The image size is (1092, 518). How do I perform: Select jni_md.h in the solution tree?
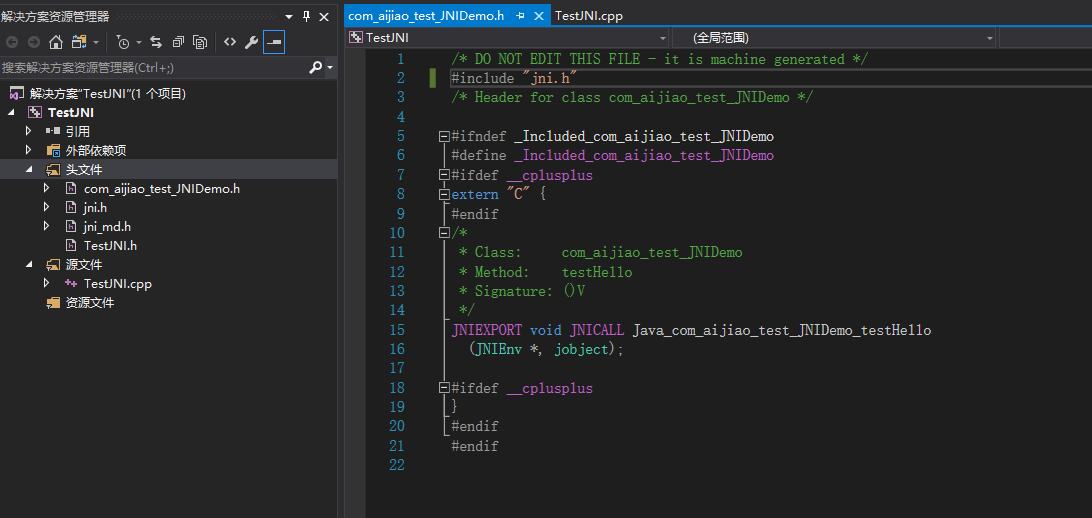(x=106, y=226)
